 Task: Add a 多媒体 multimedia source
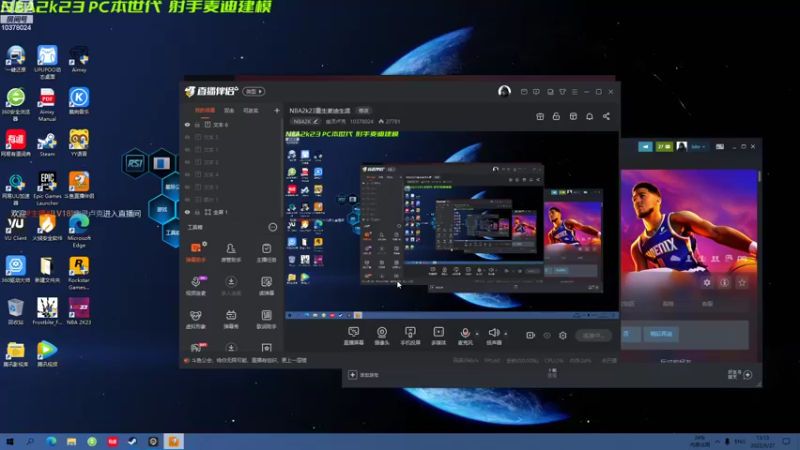[x=439, y=336]
